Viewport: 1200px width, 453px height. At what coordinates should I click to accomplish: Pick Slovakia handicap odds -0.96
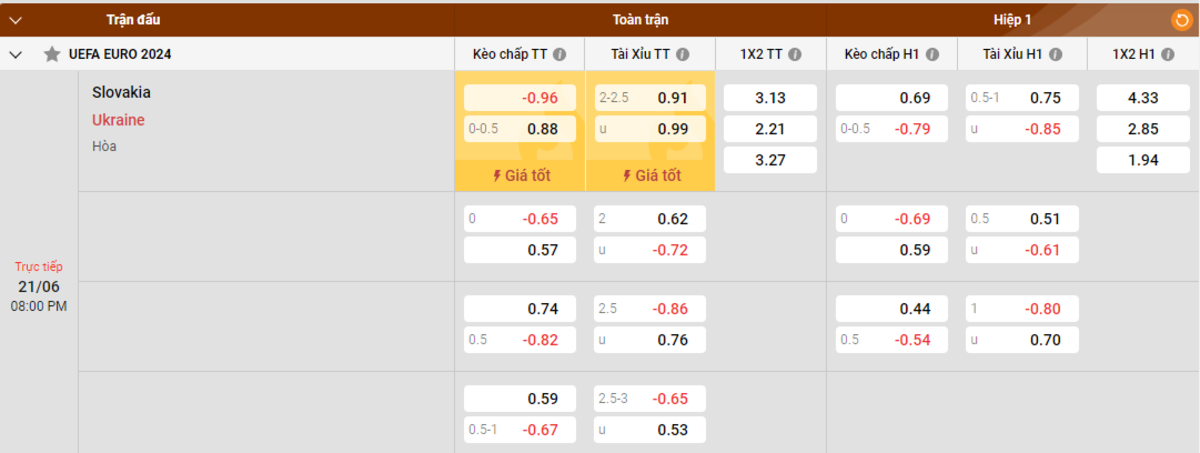(520, 98)
